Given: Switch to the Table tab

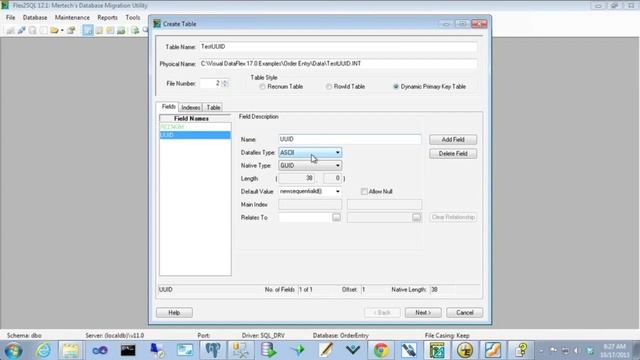Looking at the screenshot, I should point(213,107).
